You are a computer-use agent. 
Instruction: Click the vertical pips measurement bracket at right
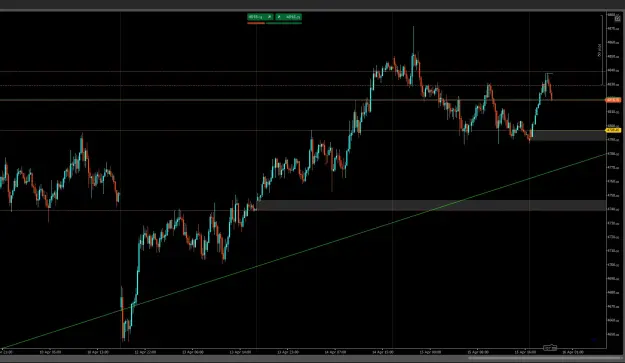click(601, 50)
